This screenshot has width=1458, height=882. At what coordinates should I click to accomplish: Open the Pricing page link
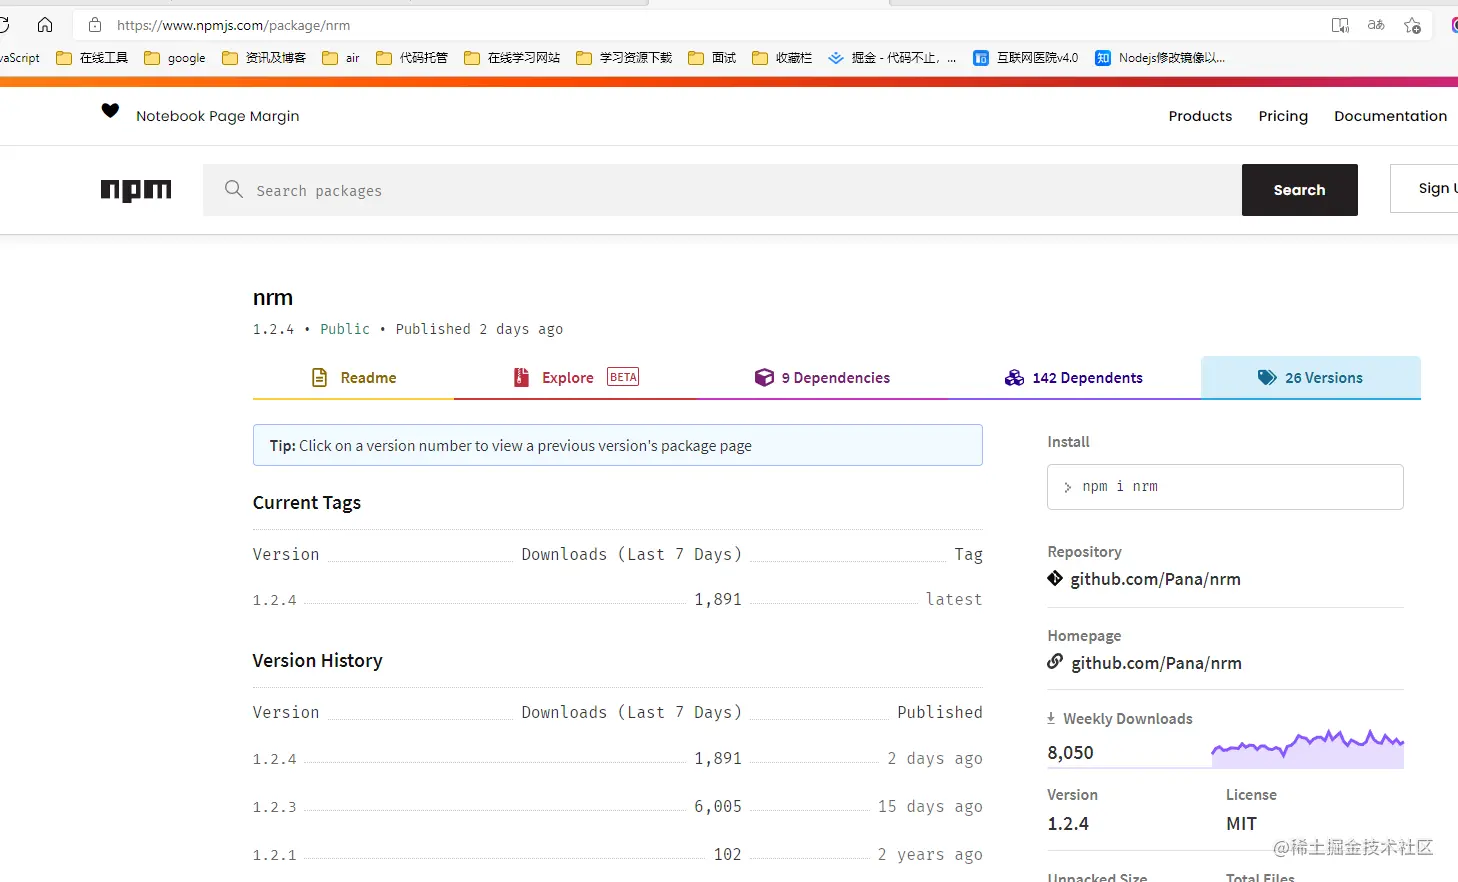coord(1283,116)
